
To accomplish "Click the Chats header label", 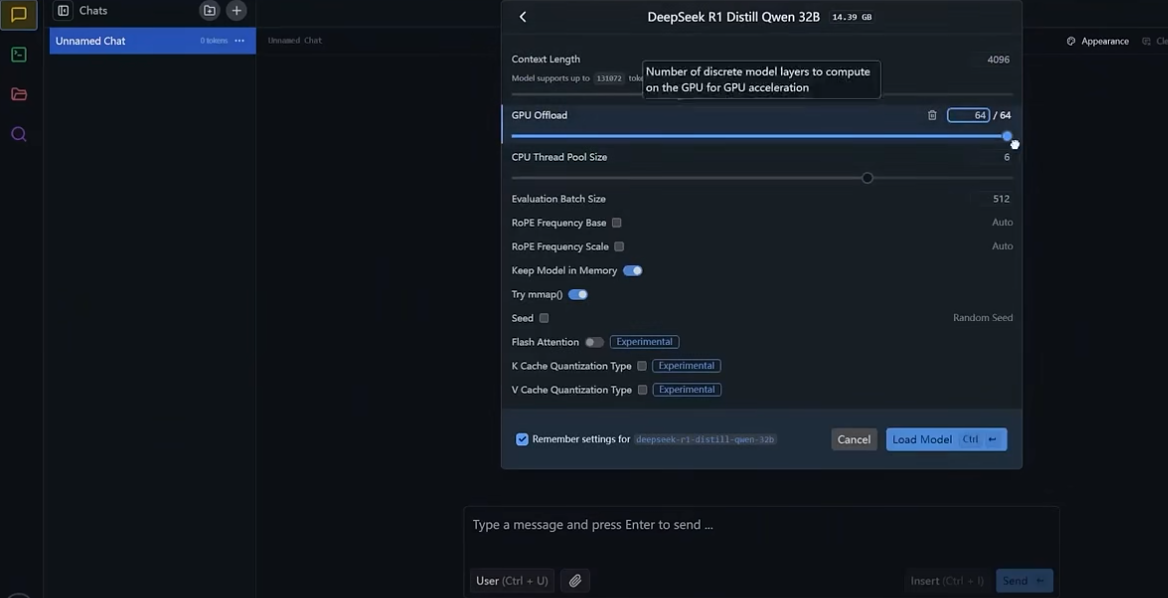I will click(93, 10).
